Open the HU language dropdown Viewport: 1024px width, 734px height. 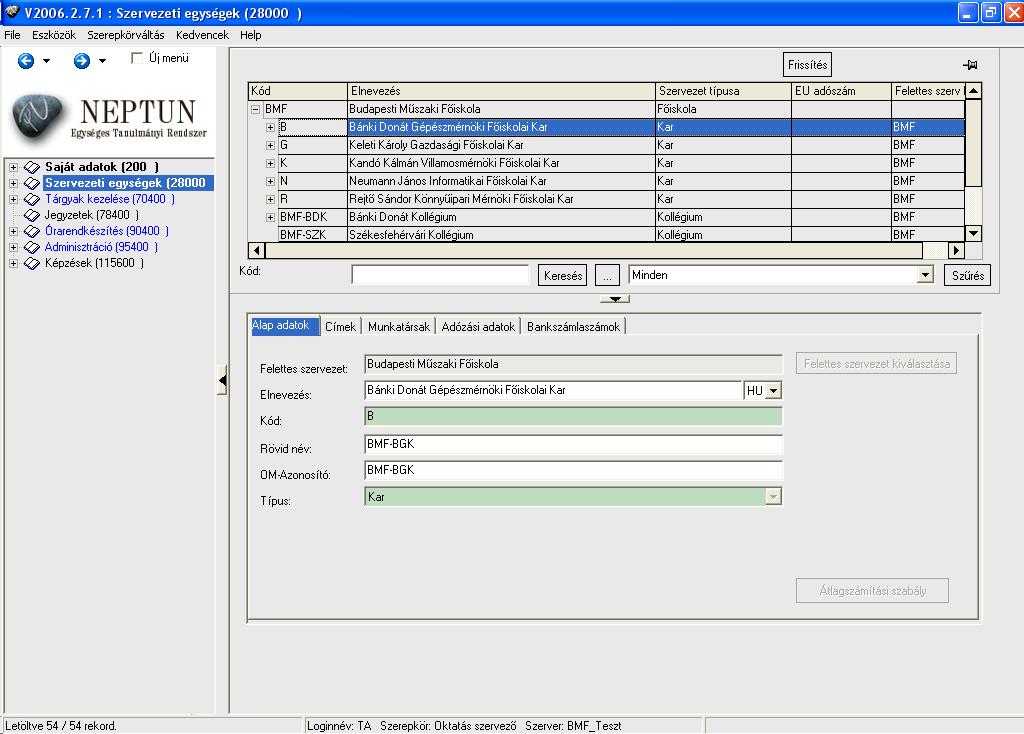(773, 391)
